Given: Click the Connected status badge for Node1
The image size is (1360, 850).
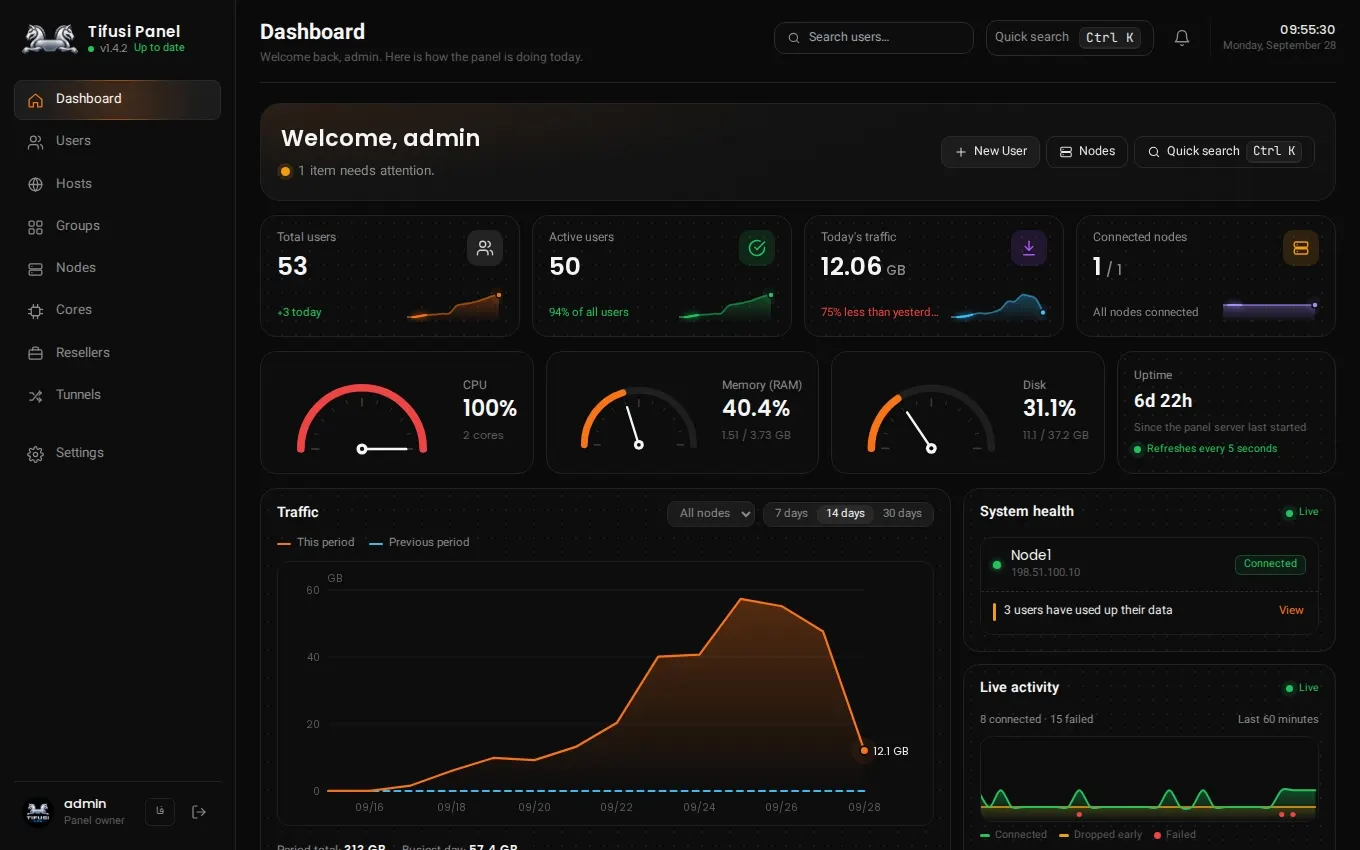Looking at the screenshot, I should tap(1270, 564).
